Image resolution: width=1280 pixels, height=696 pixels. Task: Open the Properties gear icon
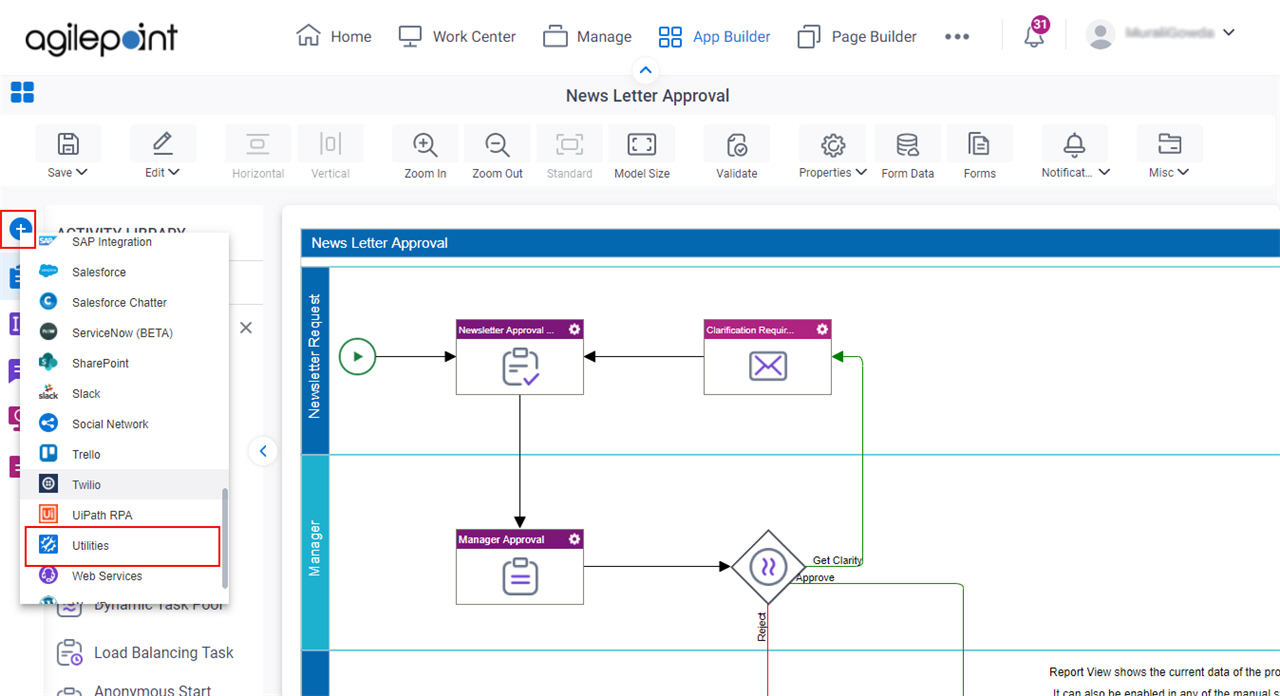(833, 144)
